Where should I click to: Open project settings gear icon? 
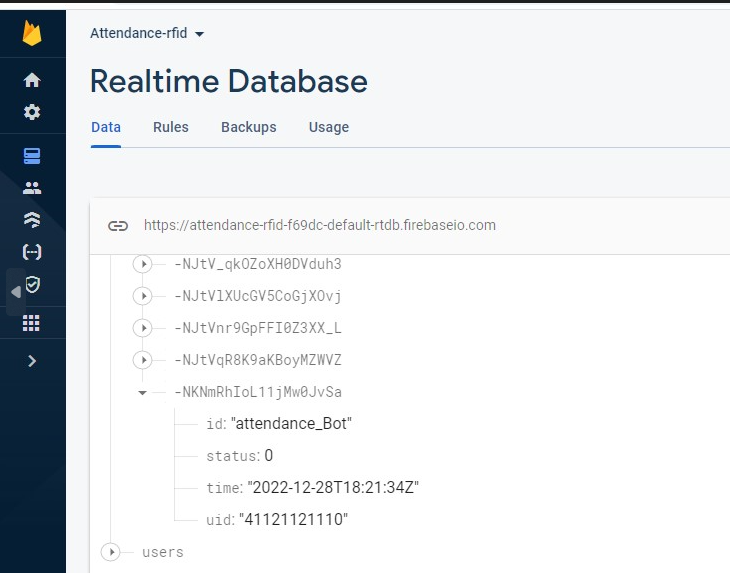32,112
